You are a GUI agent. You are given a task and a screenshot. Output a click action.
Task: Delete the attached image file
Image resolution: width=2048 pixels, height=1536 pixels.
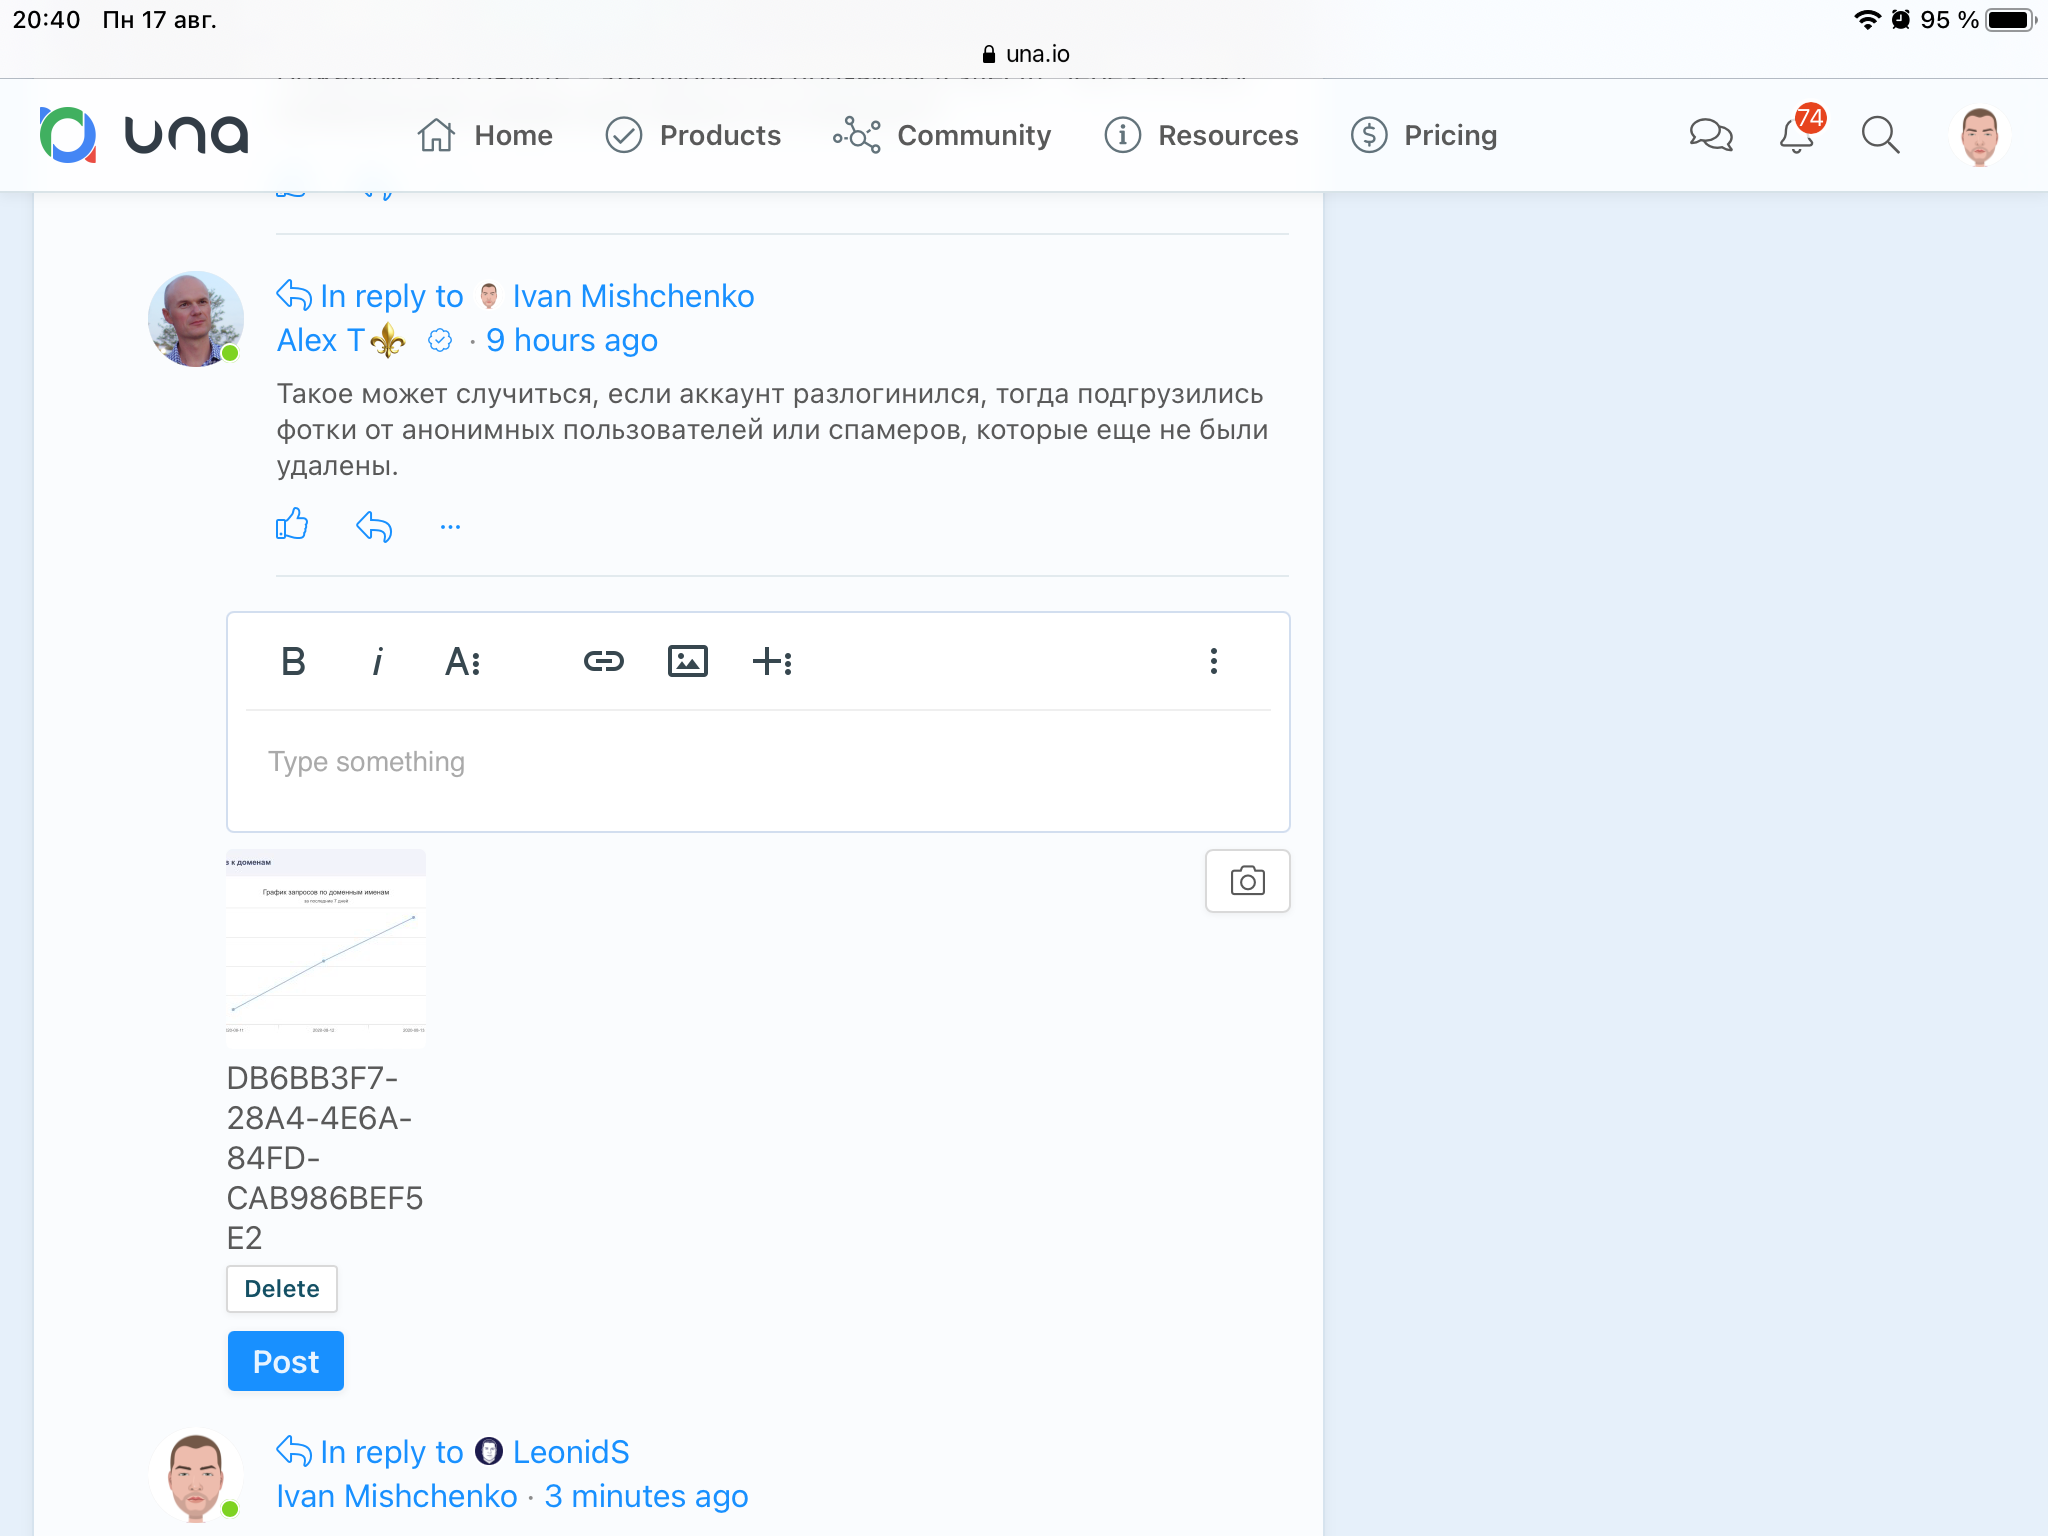[x=282, y=1289]
